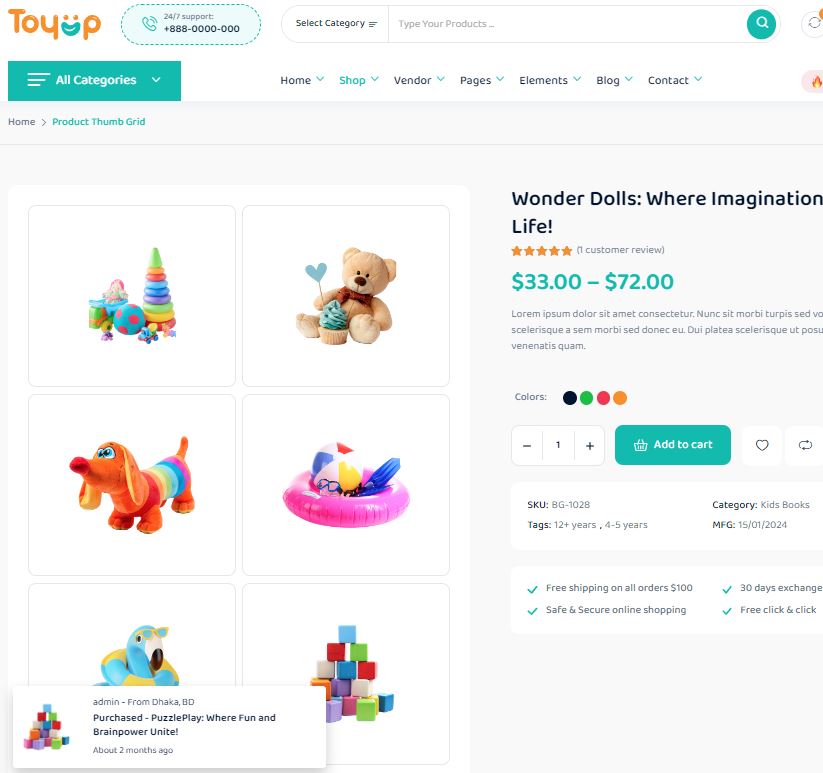The image size is (823, 773).
Task: Expand the All Categories menu
Action: (x=94, y=80)
